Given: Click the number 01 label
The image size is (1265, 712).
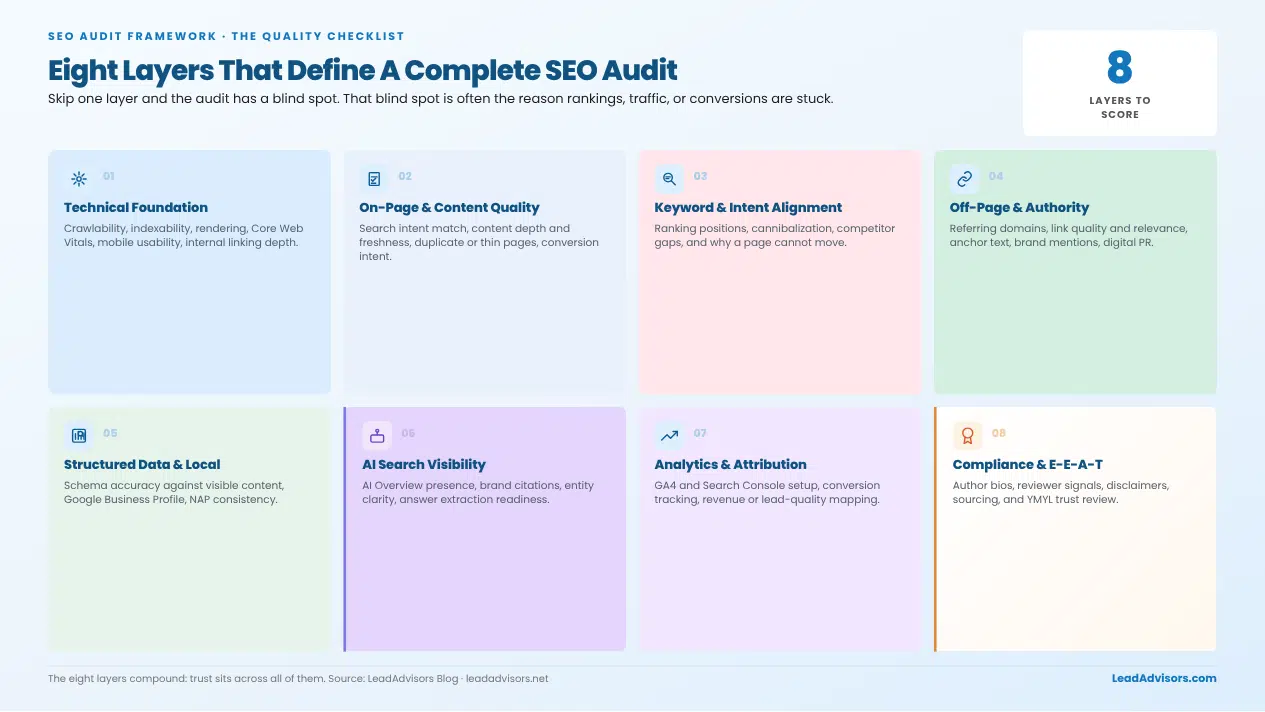Looking at the screenshot, I should tap(108, 176).
